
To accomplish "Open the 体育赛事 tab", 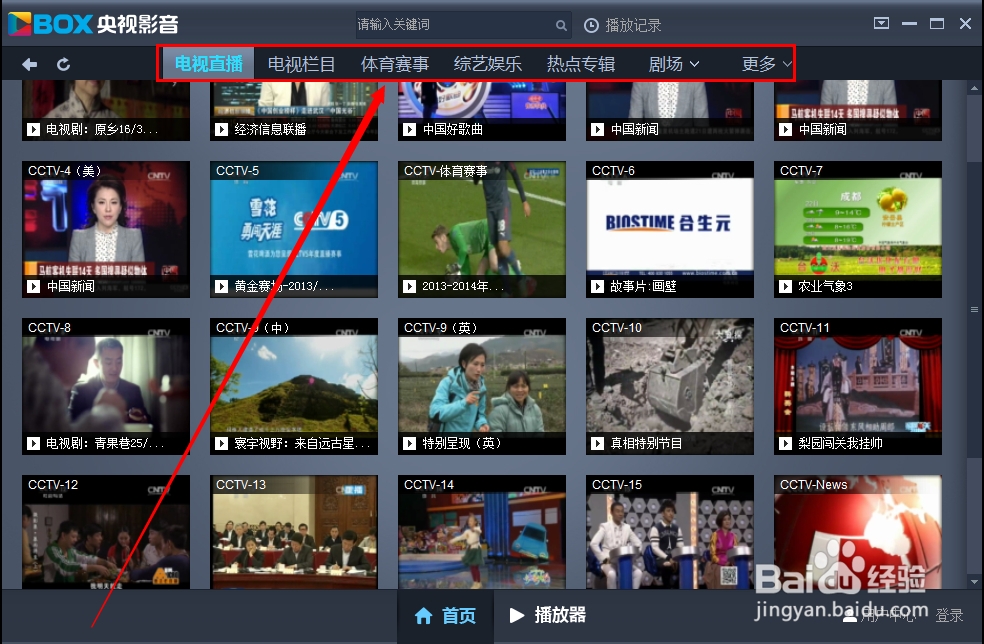I will pyautogui.click(x=395, y=64).
